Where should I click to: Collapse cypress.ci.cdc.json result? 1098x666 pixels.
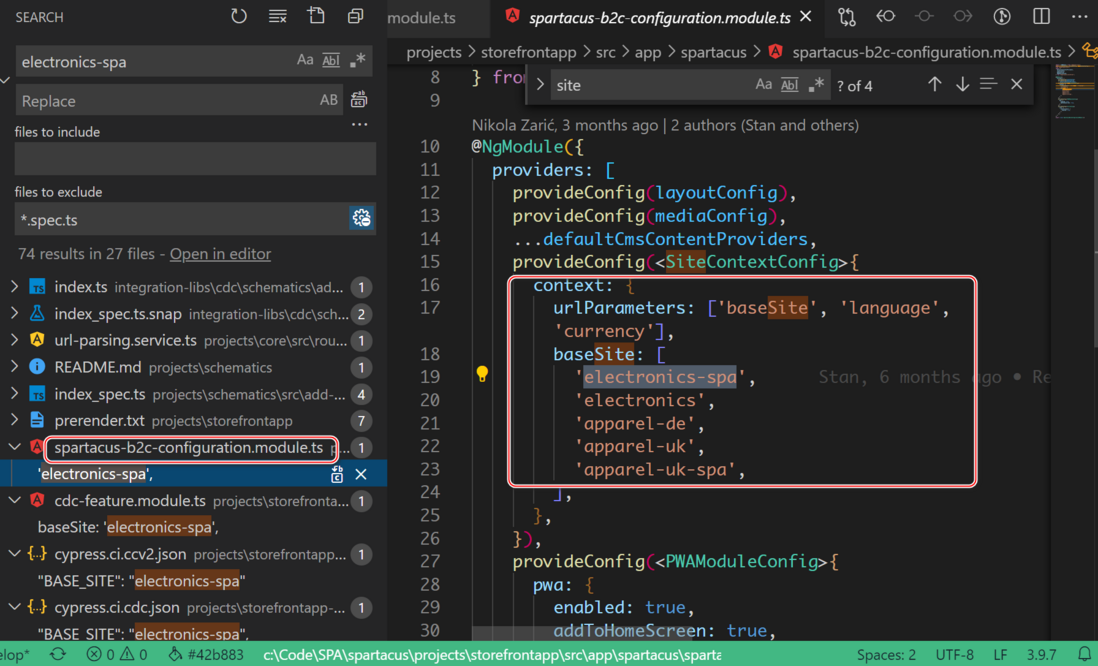[15, 606]
